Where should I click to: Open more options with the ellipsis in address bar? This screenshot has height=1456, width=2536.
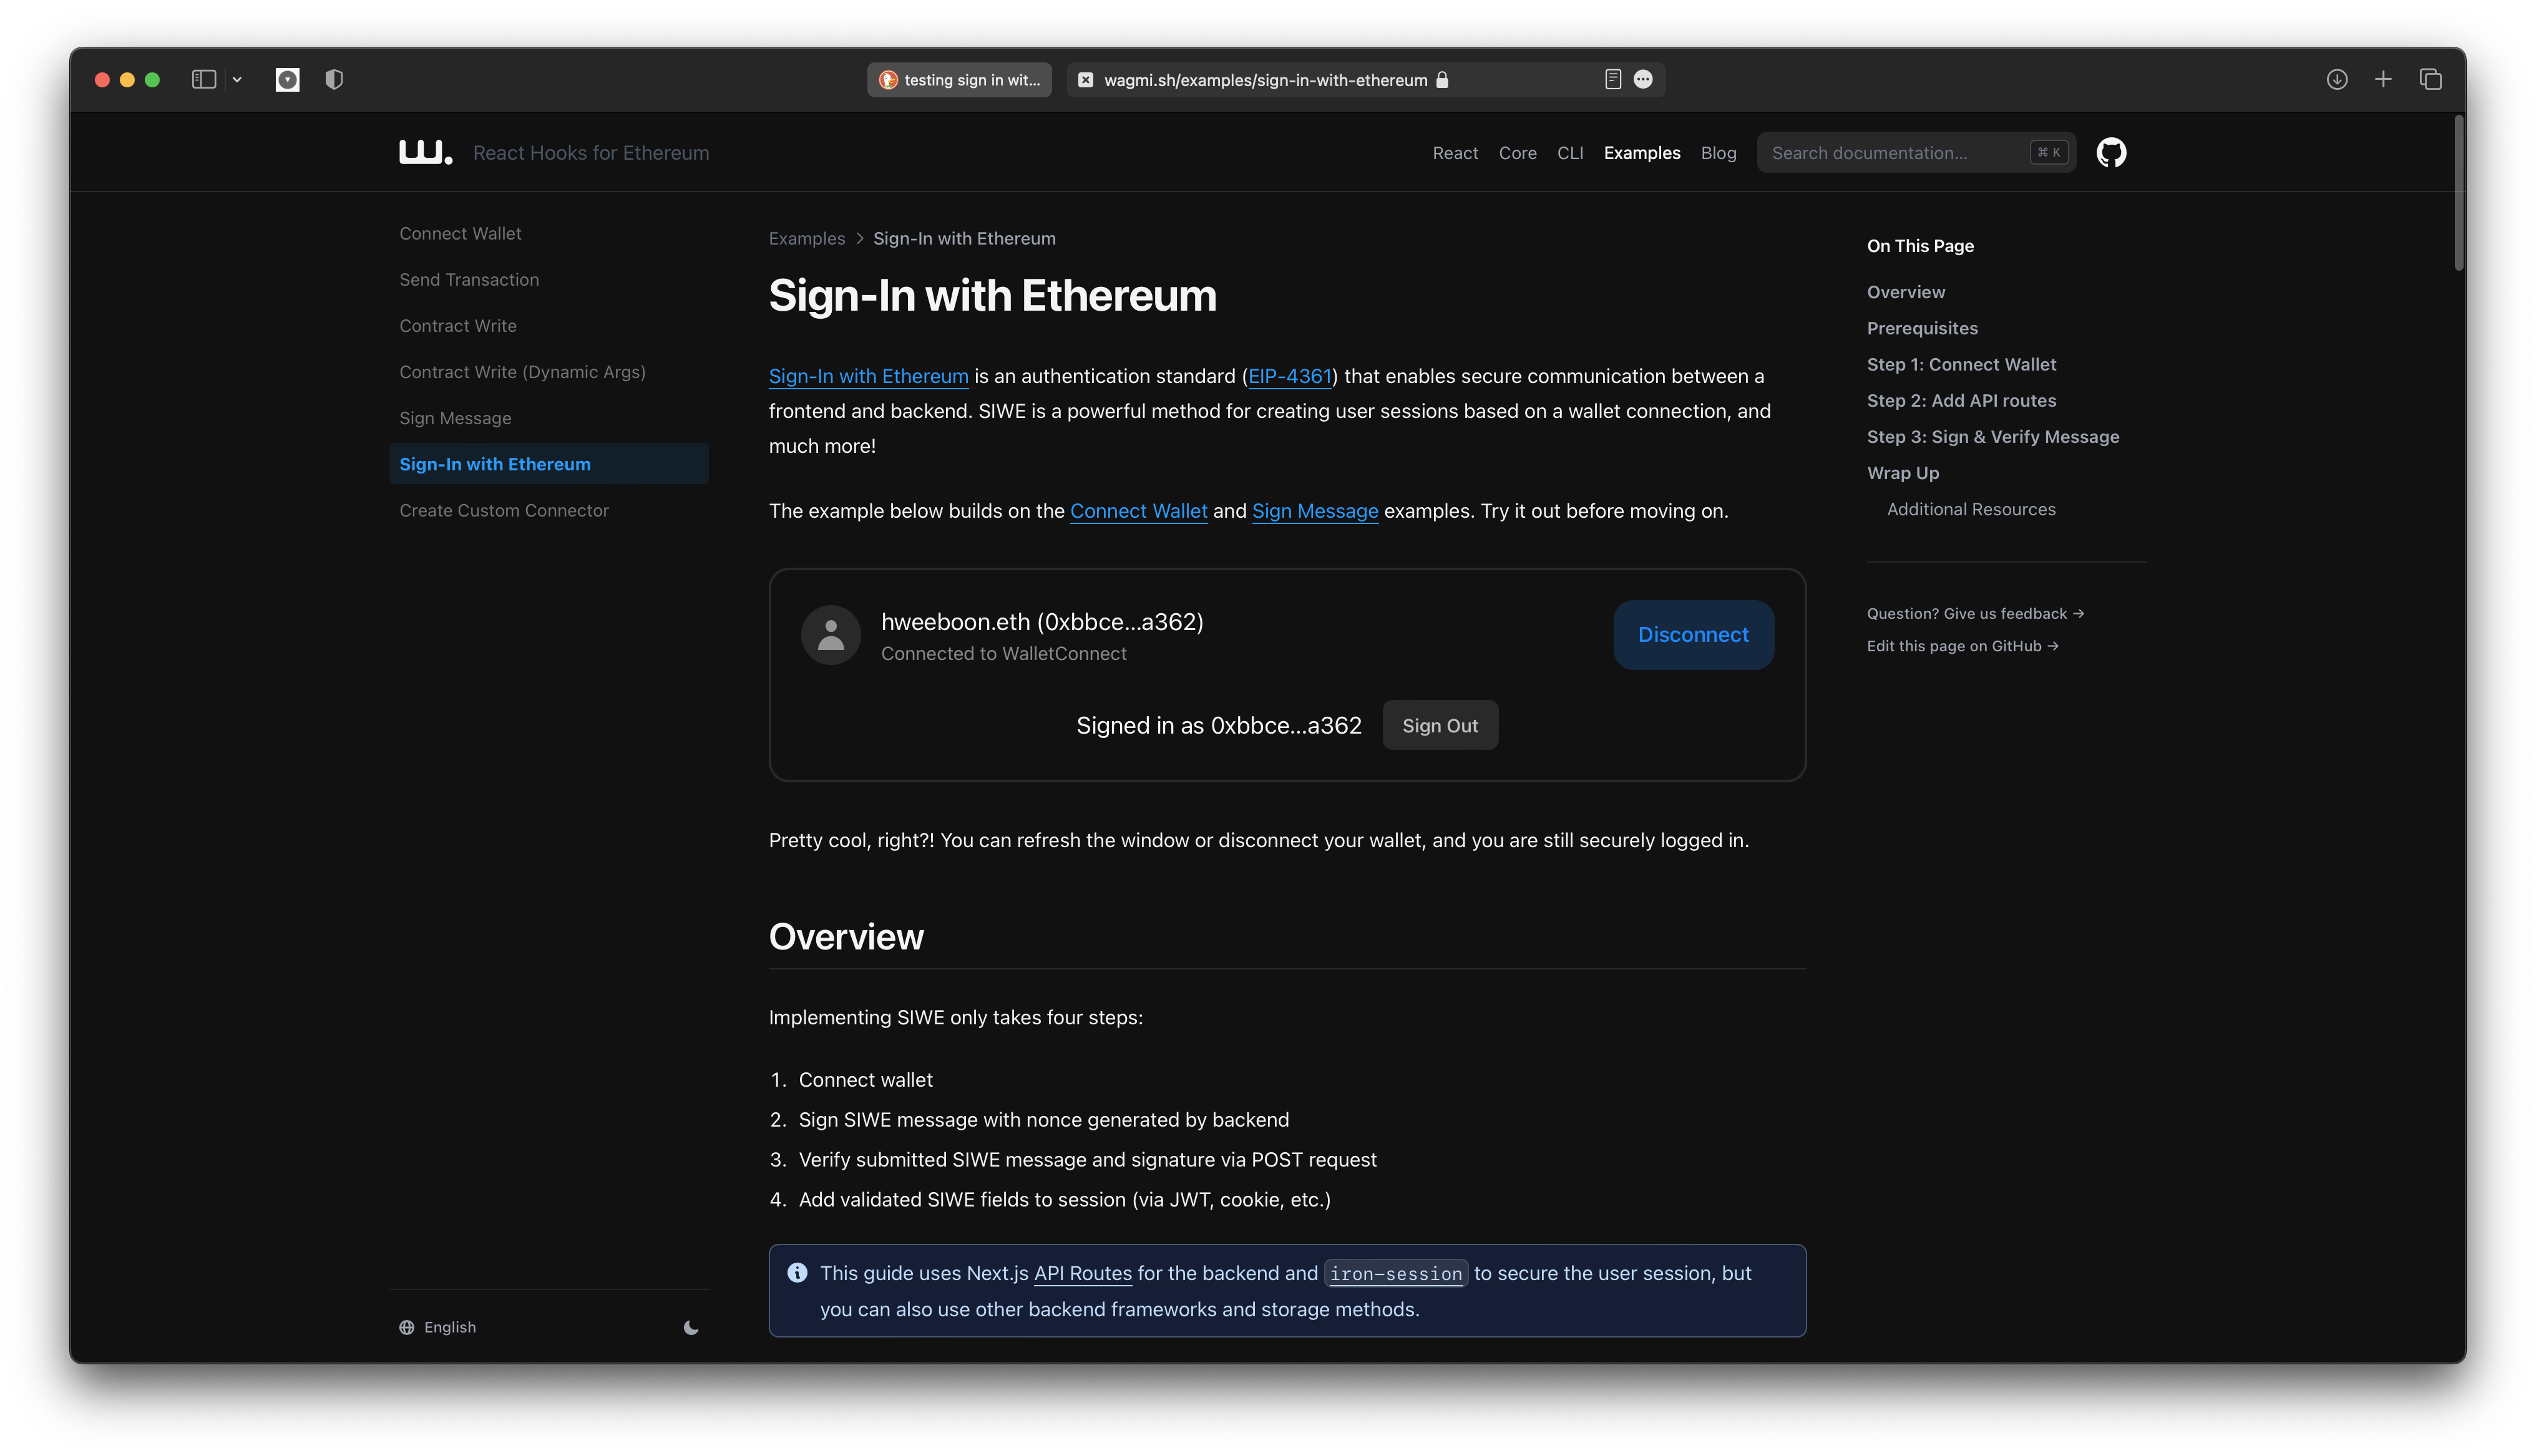(x=1643, y=79)
